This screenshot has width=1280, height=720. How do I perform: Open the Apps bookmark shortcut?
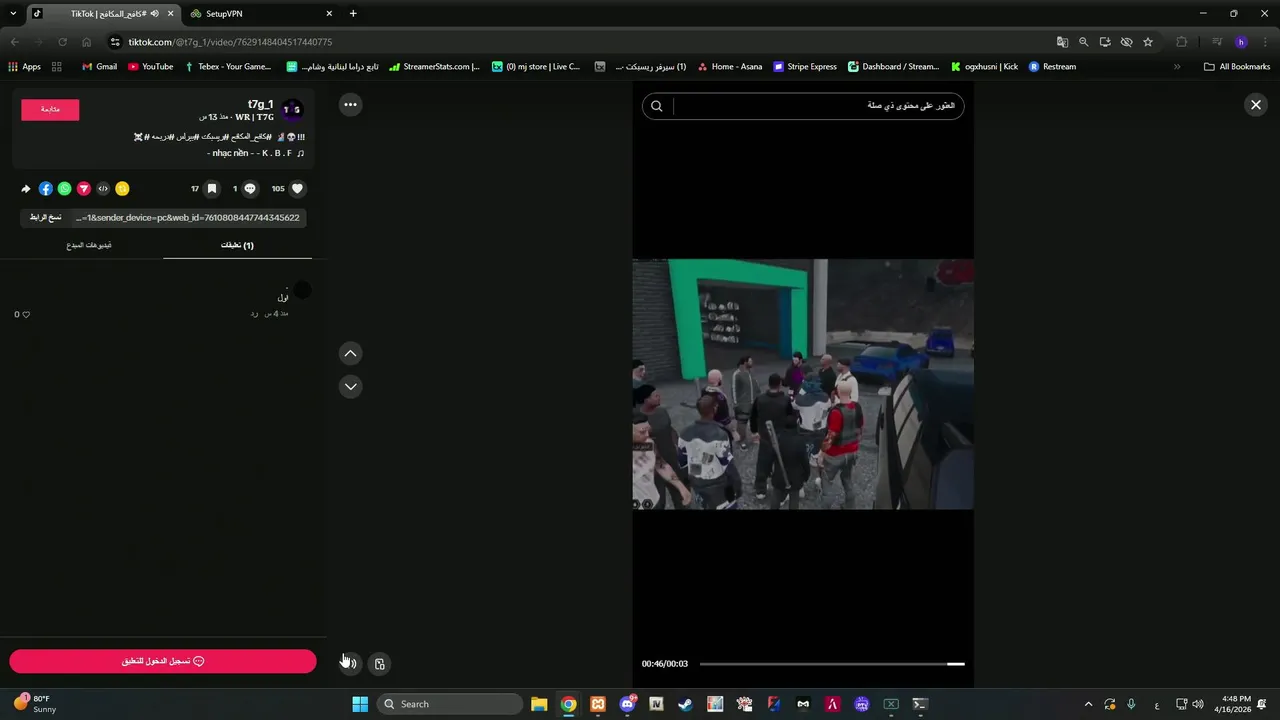[x=24, y=67]
